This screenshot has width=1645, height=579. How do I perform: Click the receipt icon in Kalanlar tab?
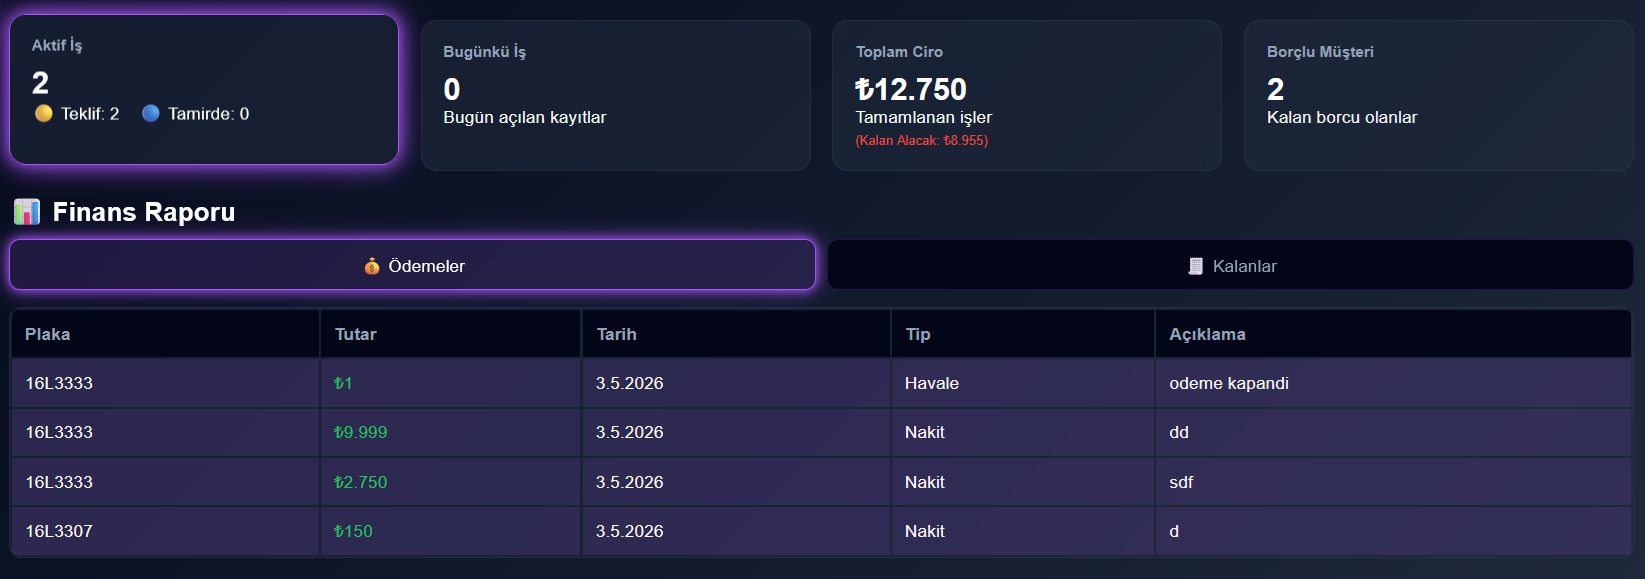click(1195, 266)
